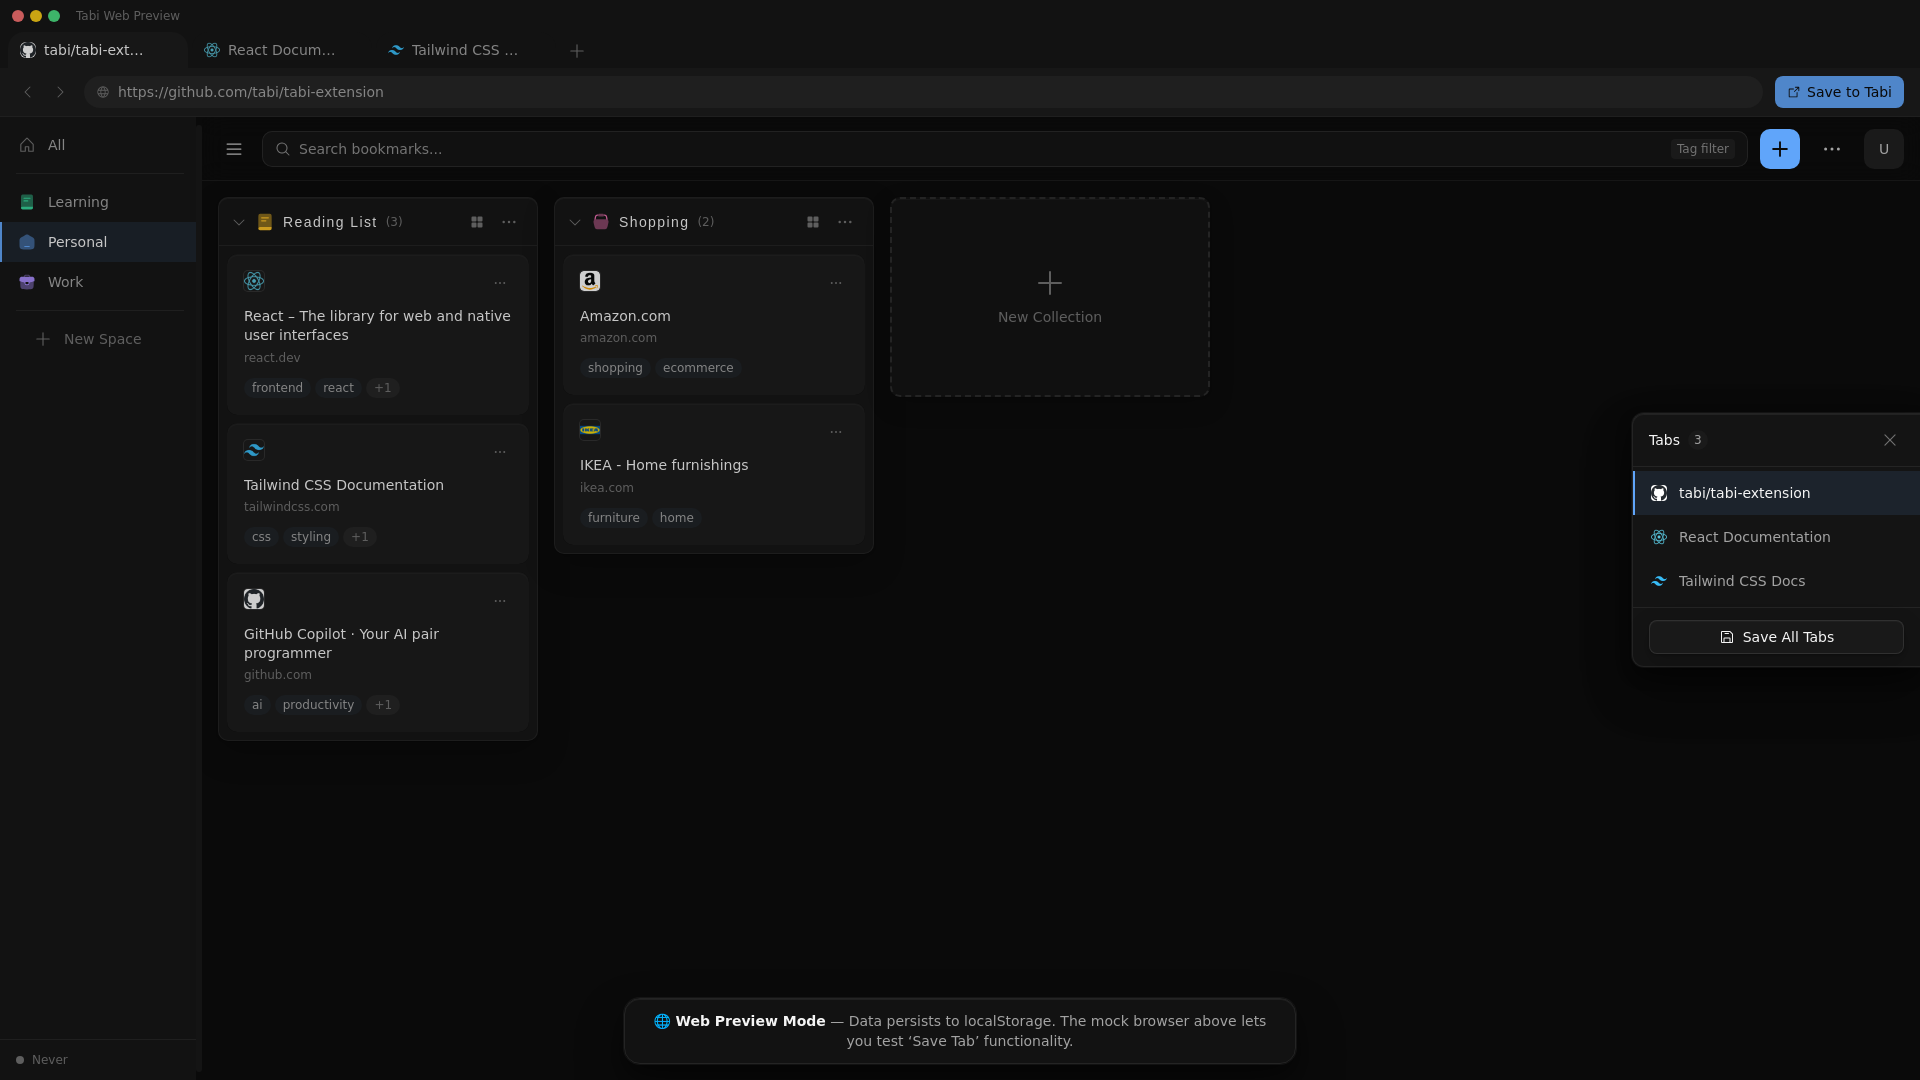Click the Reading List book emoji icon
The image size is (1920, 1080).
(x=265, y=222)
